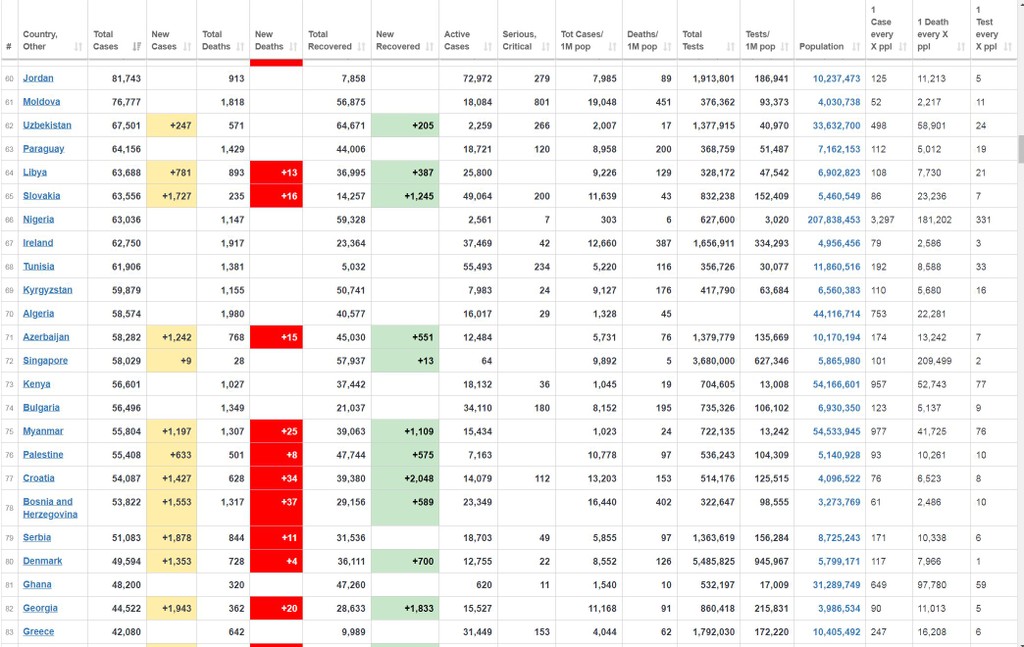
Task: Select Jordan's total cases value 81,743
Action: pos(126,78)
